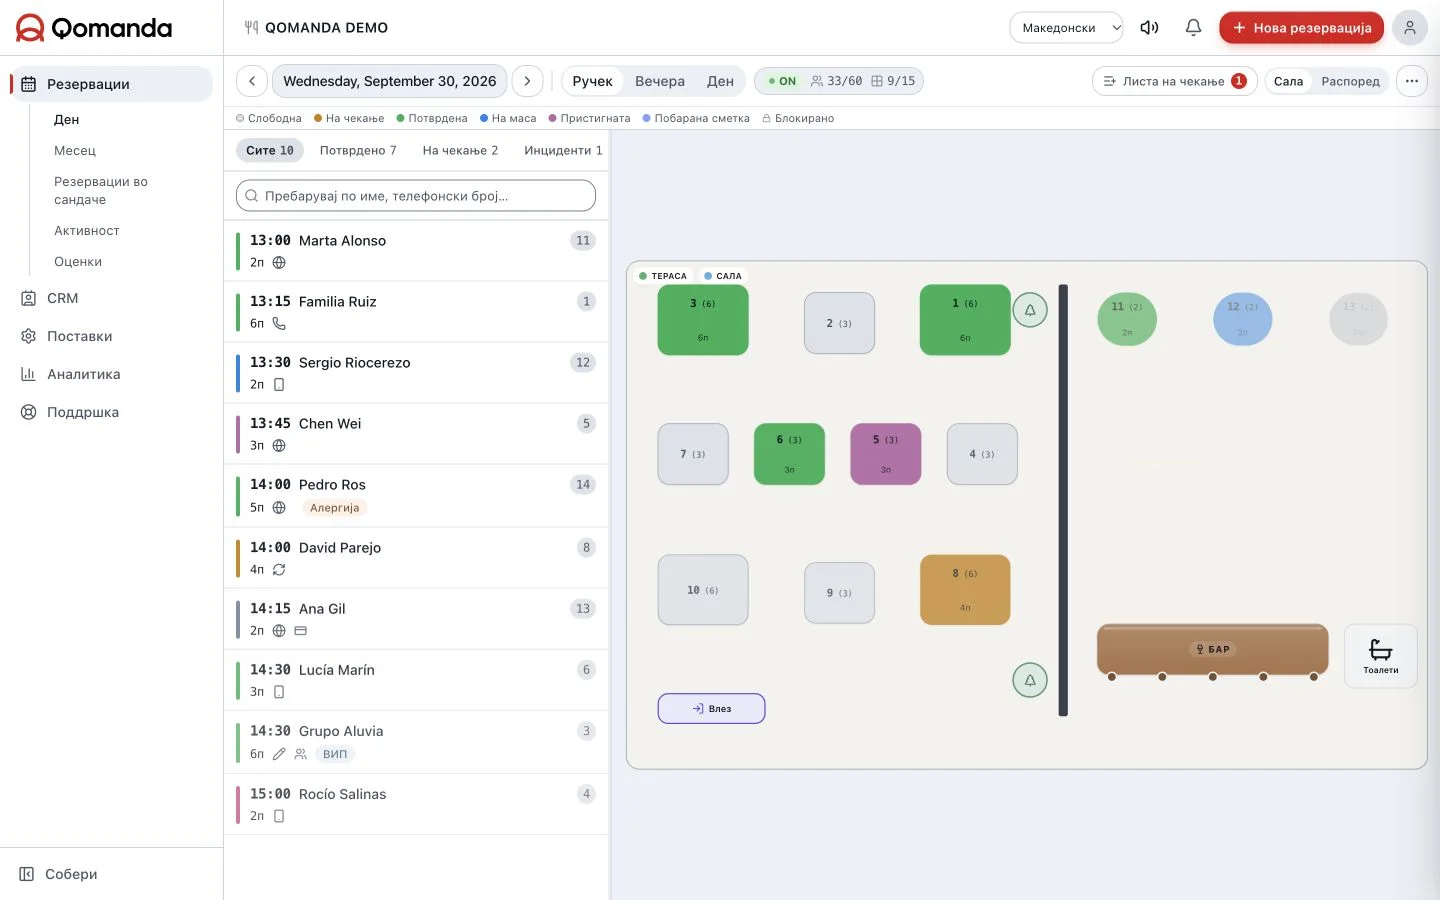Screen dimensions: 1440x900
Task: Open the user profile avatar
Action: tap(1410, 28)
